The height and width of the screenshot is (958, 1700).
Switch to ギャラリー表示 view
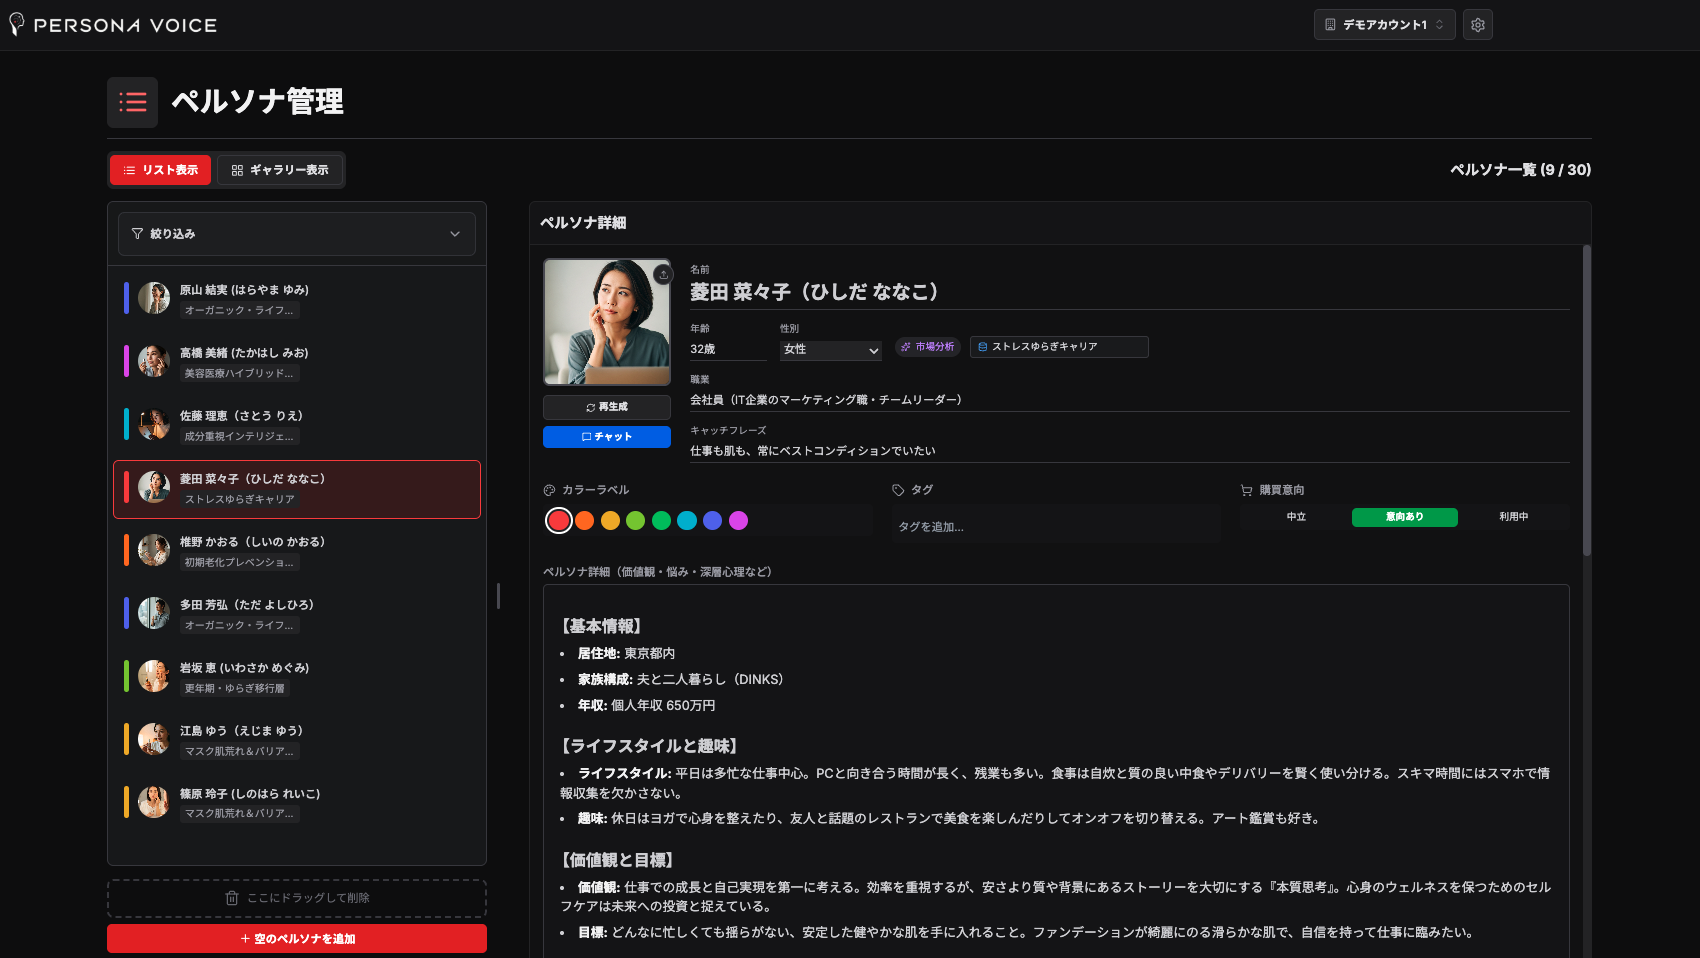[281, 169]
